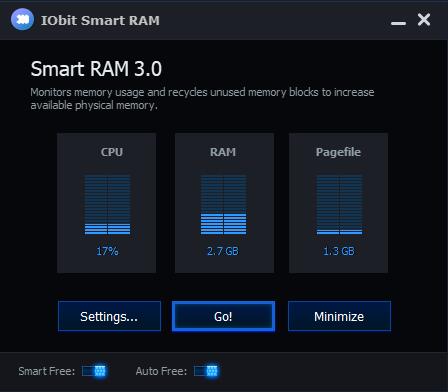The image size is (448, 392).
Task: Click the Smart RAM 3.0 heading
Action: pyautogui.click(x=96, y=69)
